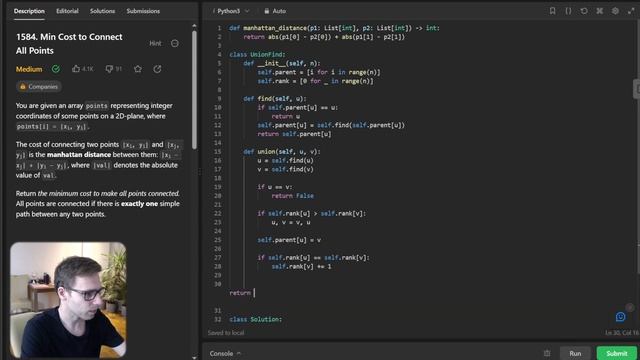Click the inline 'points' code term in description
Screen dimensions: 640x360
(x=97, y=106)
